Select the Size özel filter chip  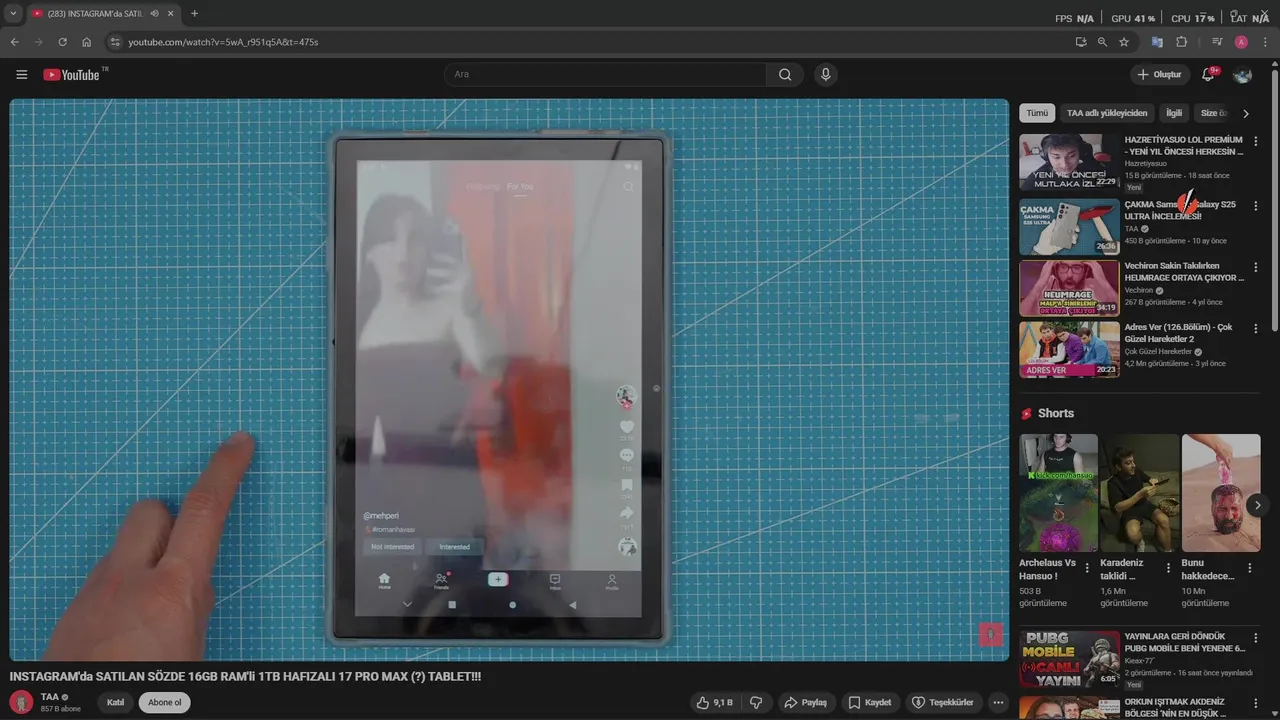tap(1213, 114)
